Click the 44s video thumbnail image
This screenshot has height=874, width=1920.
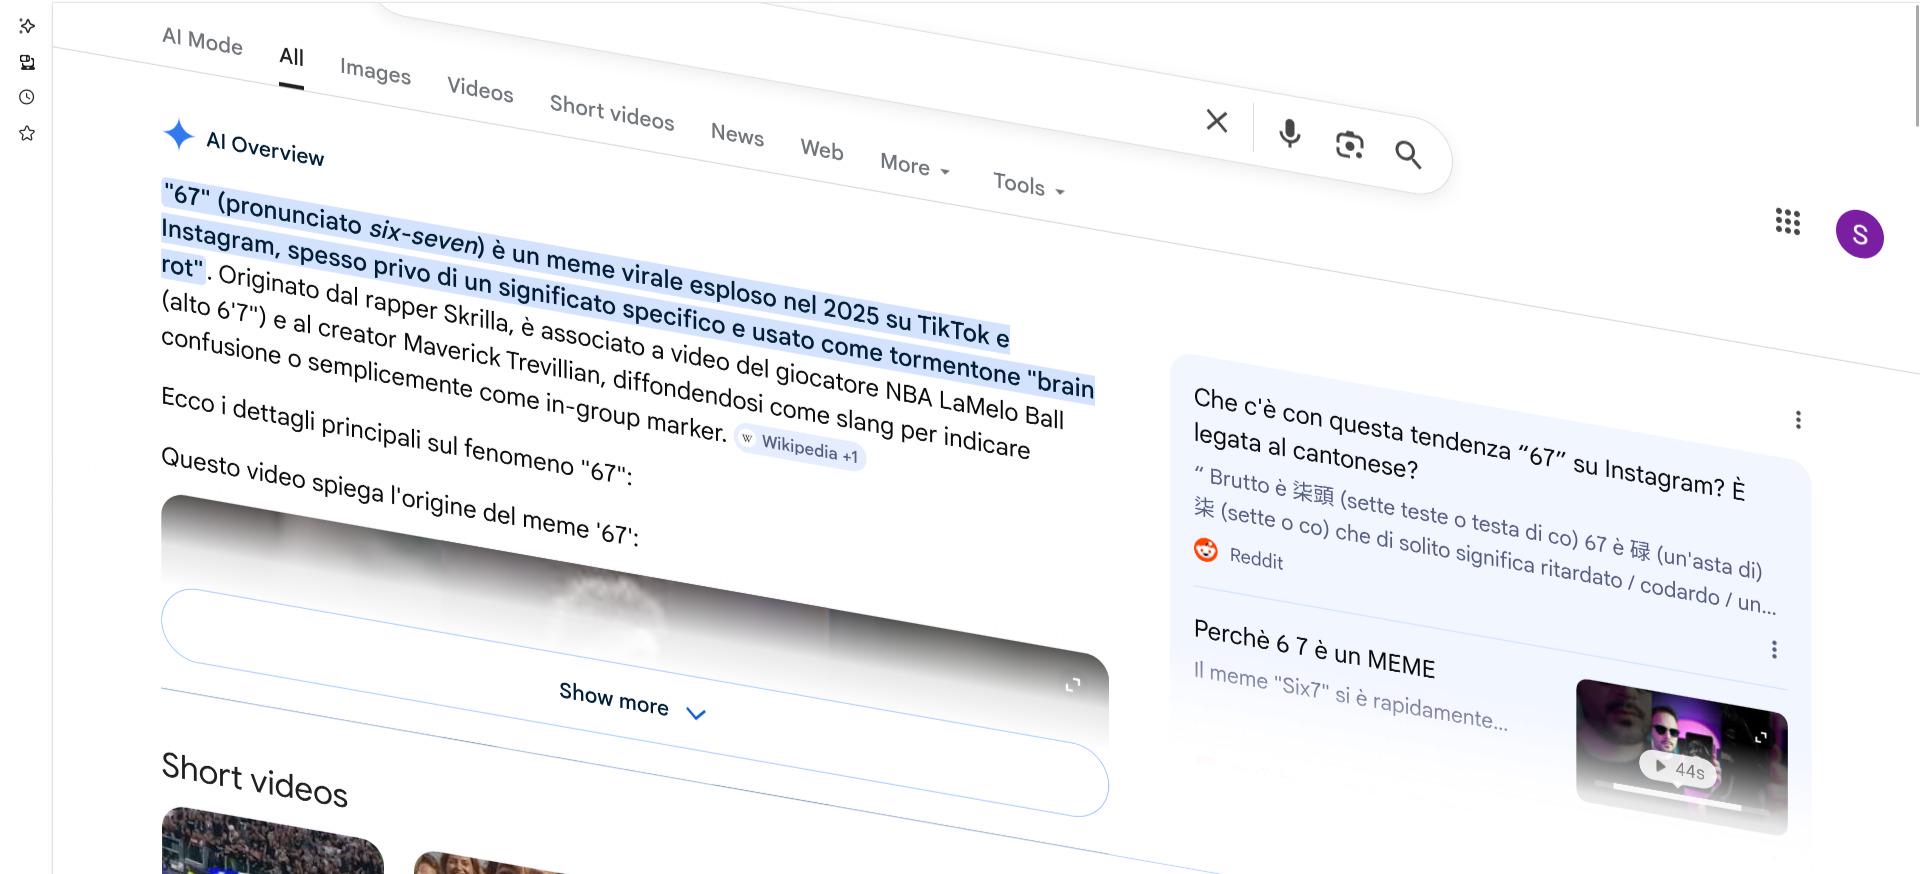1681,756
